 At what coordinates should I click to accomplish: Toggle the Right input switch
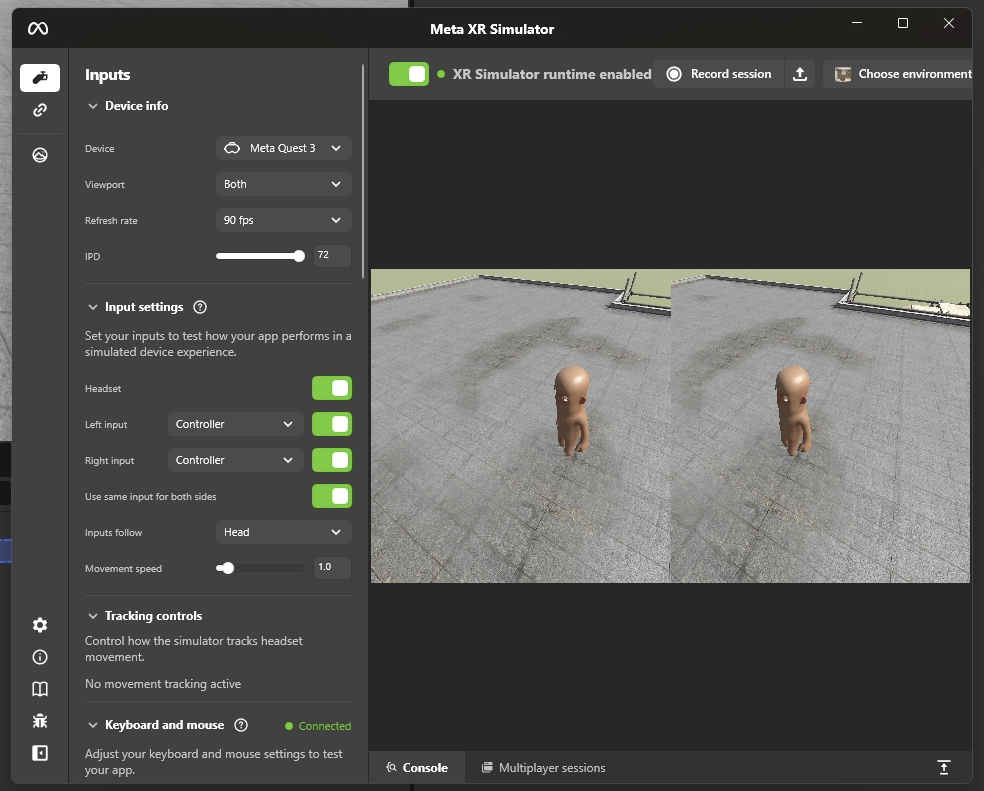(332, 460)
